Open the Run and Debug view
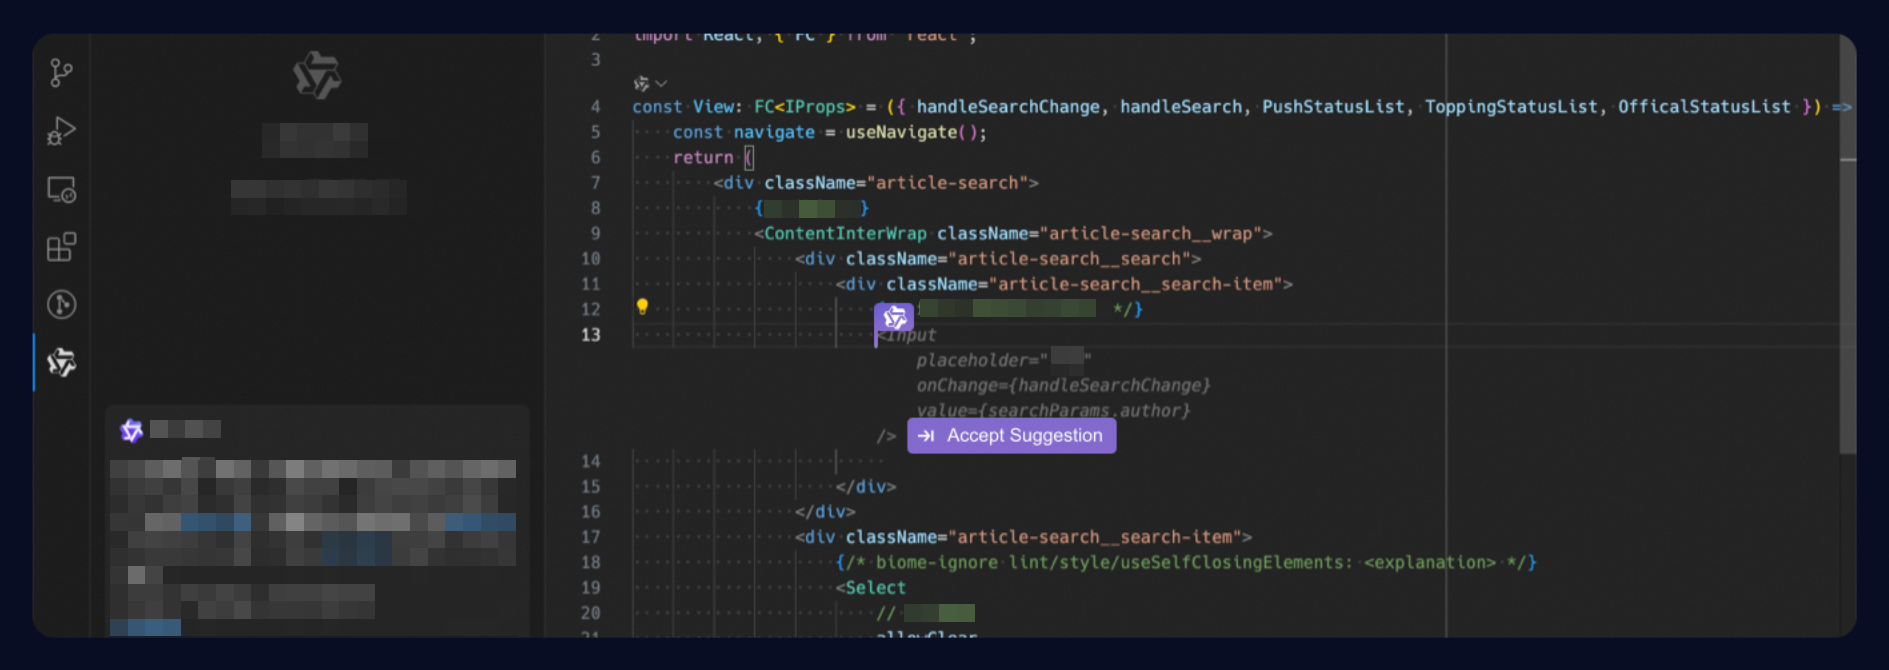The width and height of the screenshot is (1889, 670). click(x=62, y=131)
